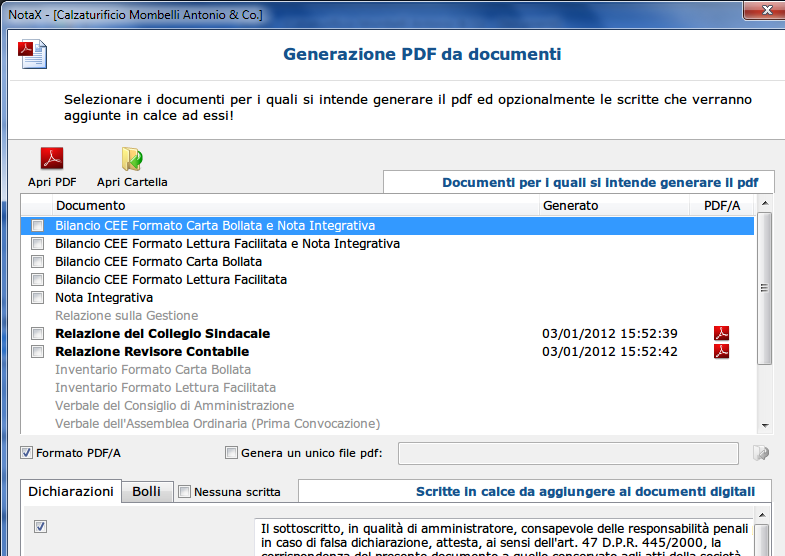Open PDF icon for Relazione del Collegio Sindacale
Screen dimensions: 785x556
coord(721,333)
